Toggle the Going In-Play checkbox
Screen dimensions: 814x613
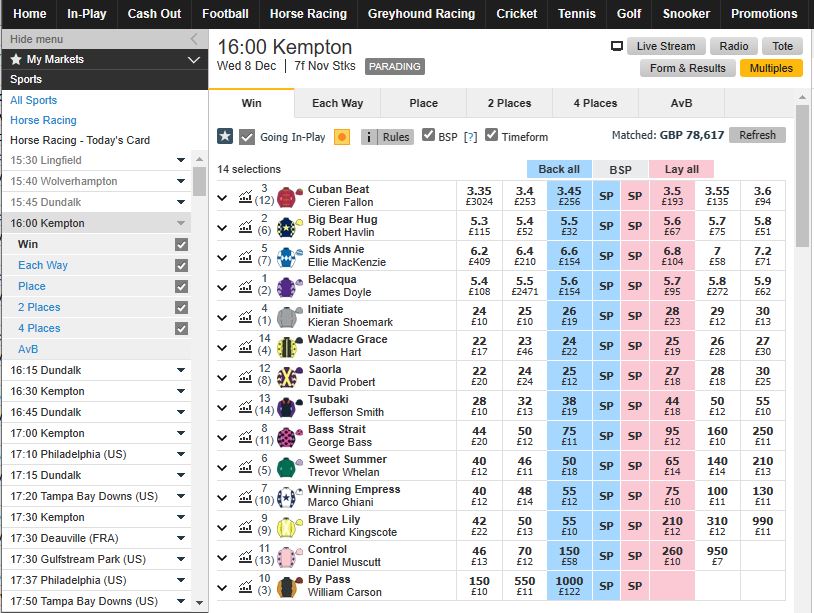[x=247, y=136]
